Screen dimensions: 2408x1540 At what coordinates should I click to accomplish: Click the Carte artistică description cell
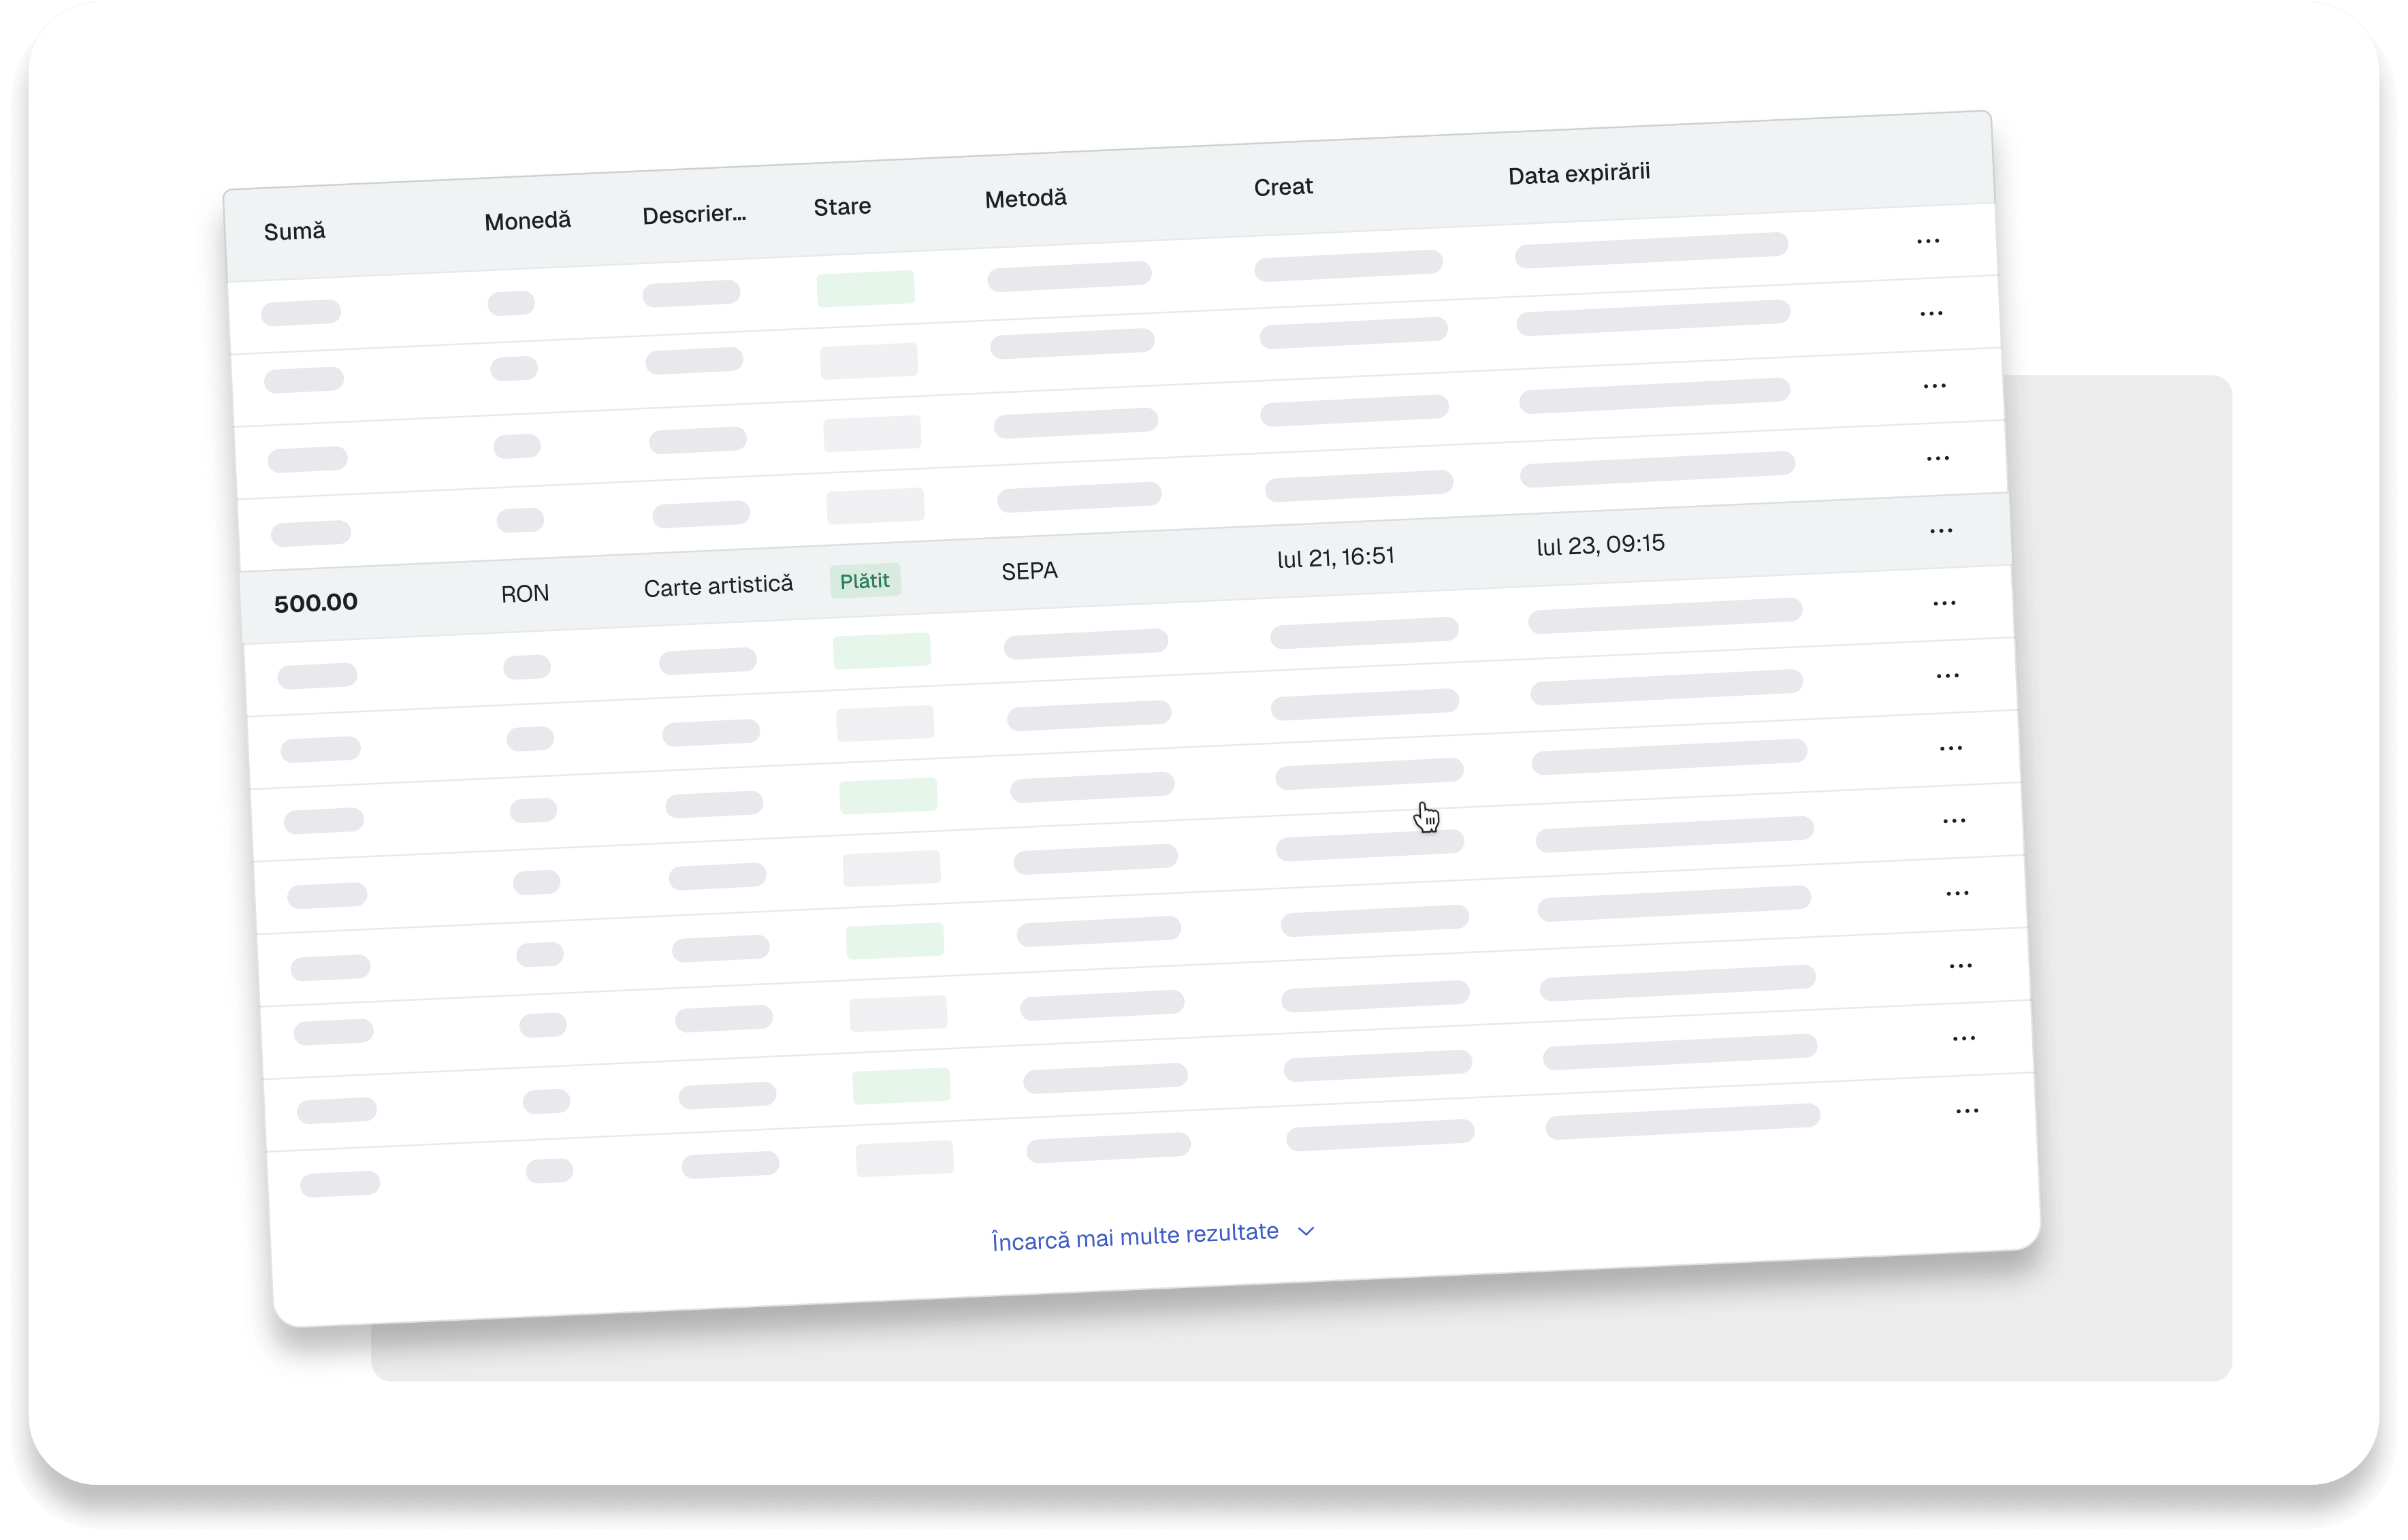point(718,586)
